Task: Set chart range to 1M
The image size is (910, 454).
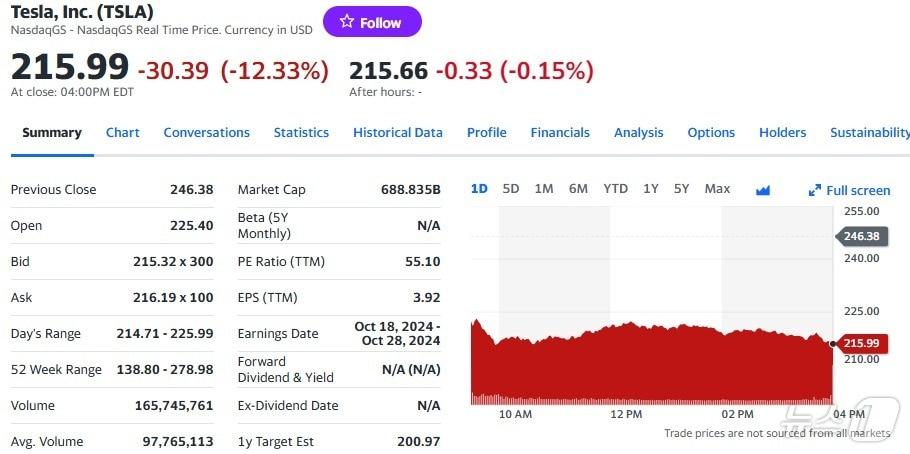Action: [544, 189]
